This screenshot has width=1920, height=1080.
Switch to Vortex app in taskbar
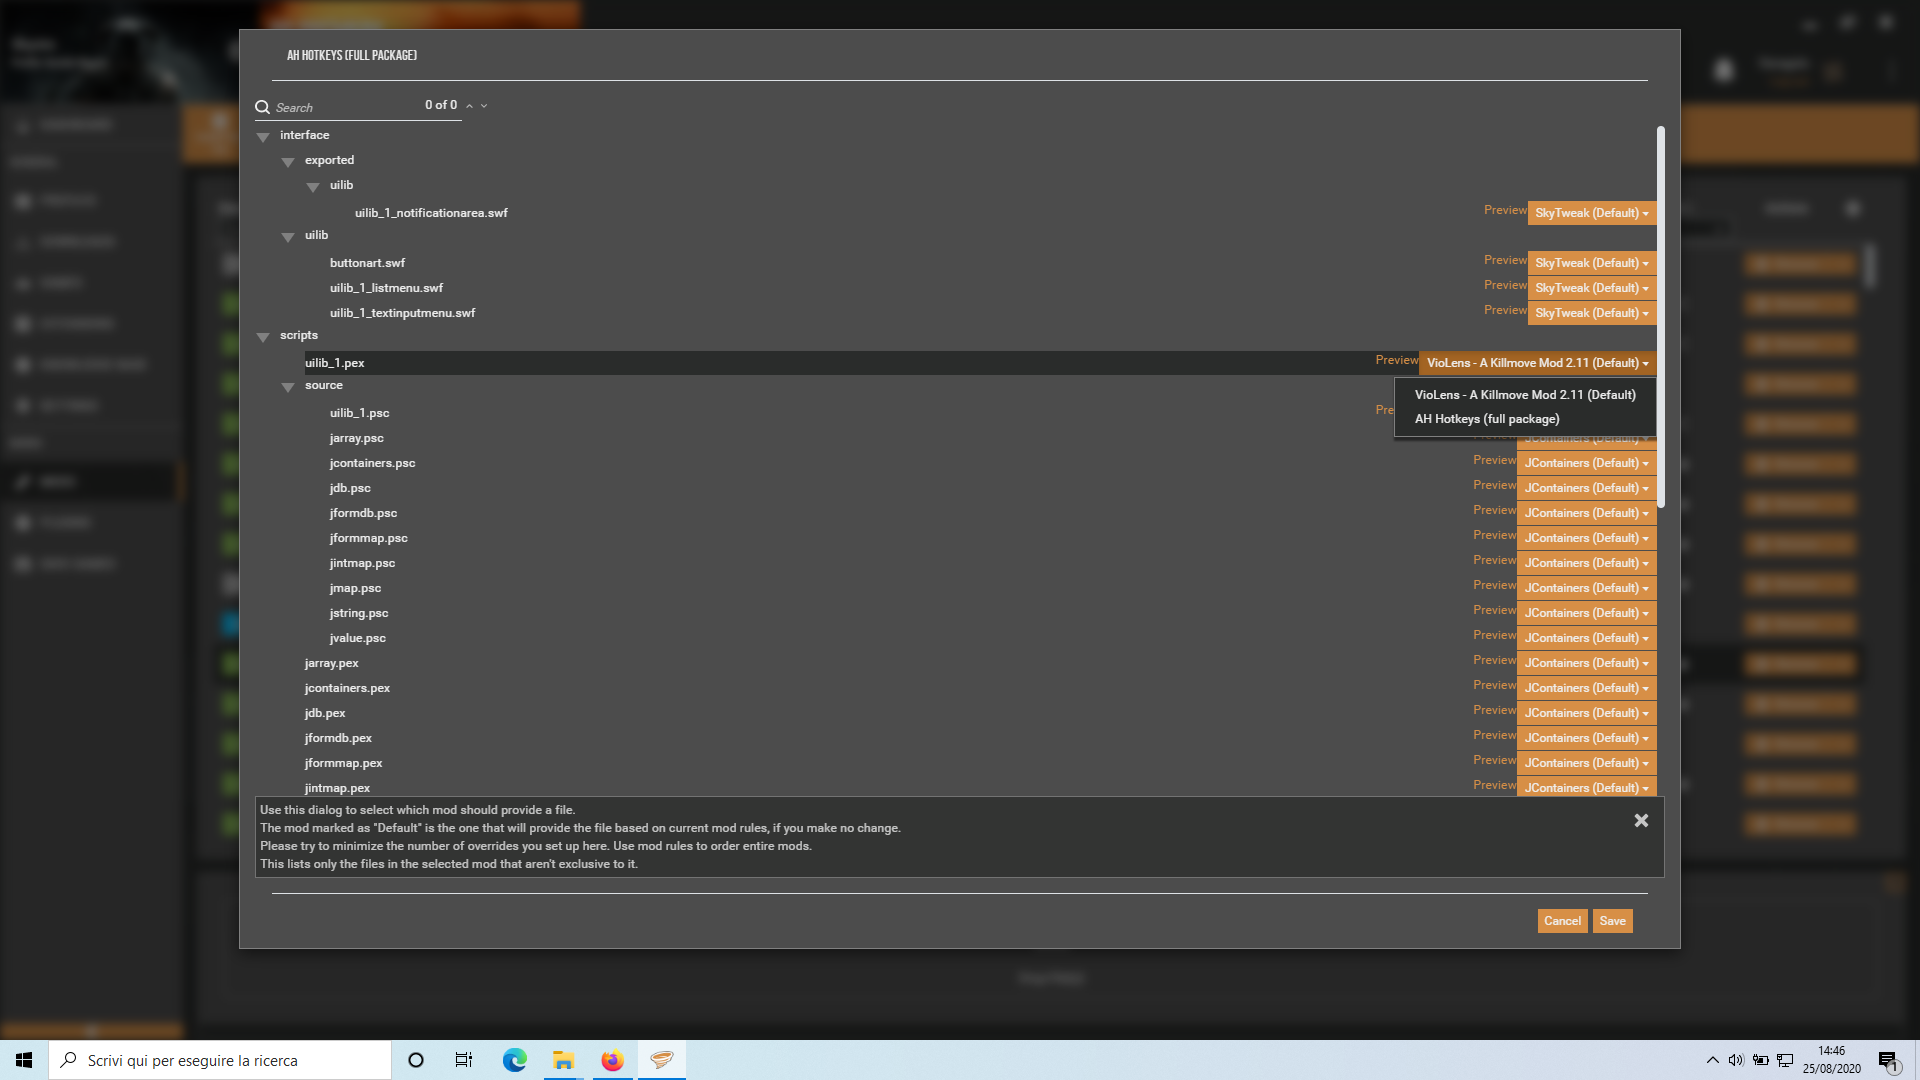661,1060
